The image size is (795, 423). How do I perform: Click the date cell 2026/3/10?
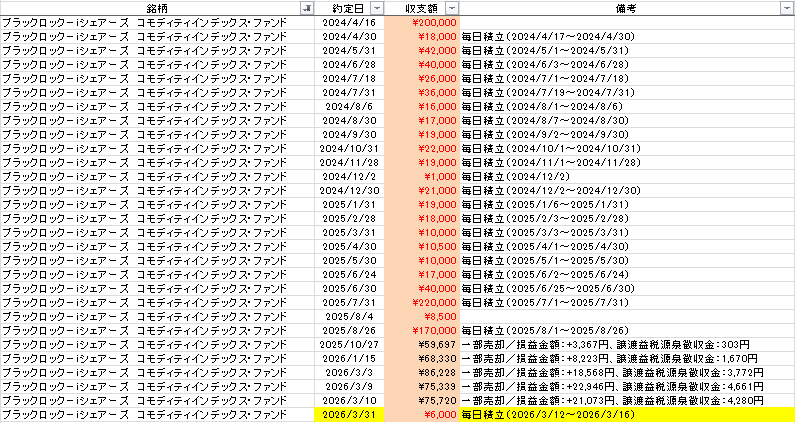tap(349, 401)
